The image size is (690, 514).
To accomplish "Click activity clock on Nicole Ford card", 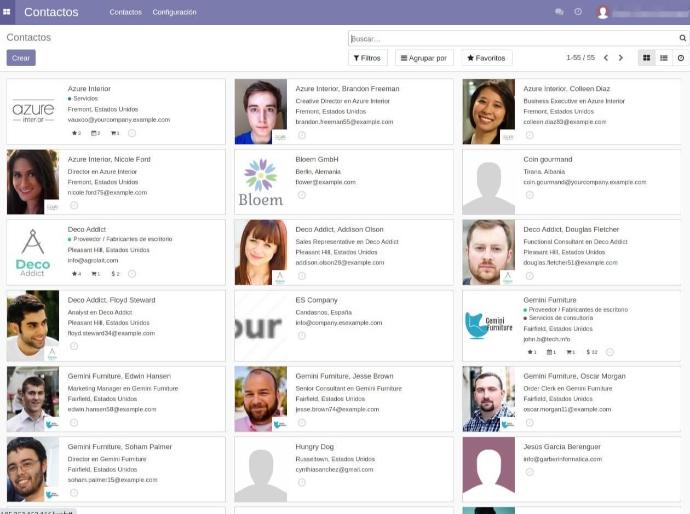I will [74, 206].
